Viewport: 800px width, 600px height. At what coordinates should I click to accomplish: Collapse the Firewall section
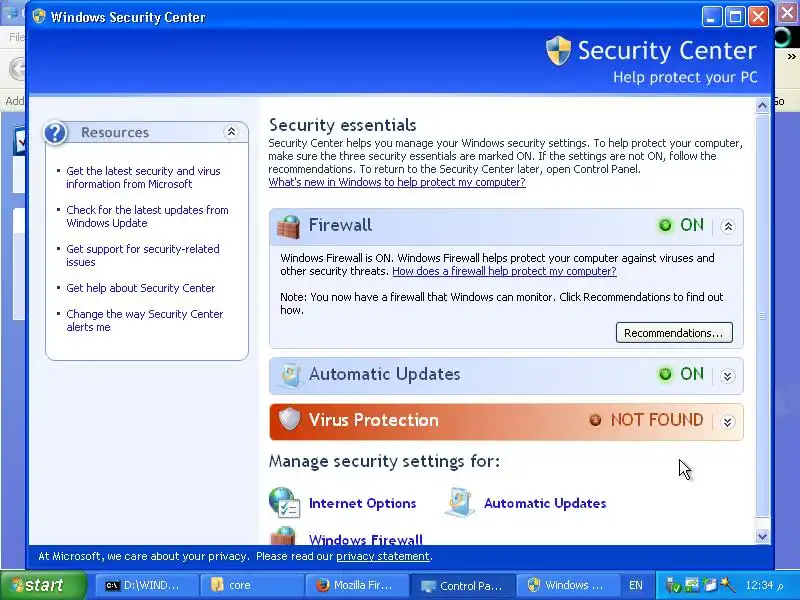[x=728, y=227]
